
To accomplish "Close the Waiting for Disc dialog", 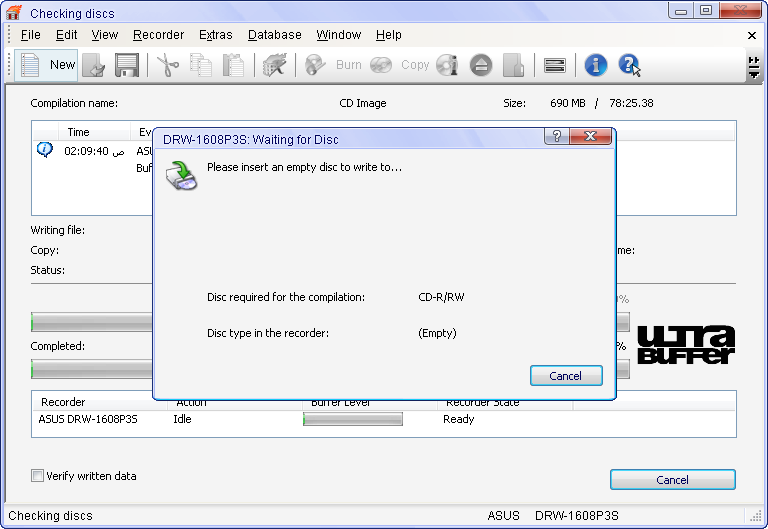I will 591,136.
